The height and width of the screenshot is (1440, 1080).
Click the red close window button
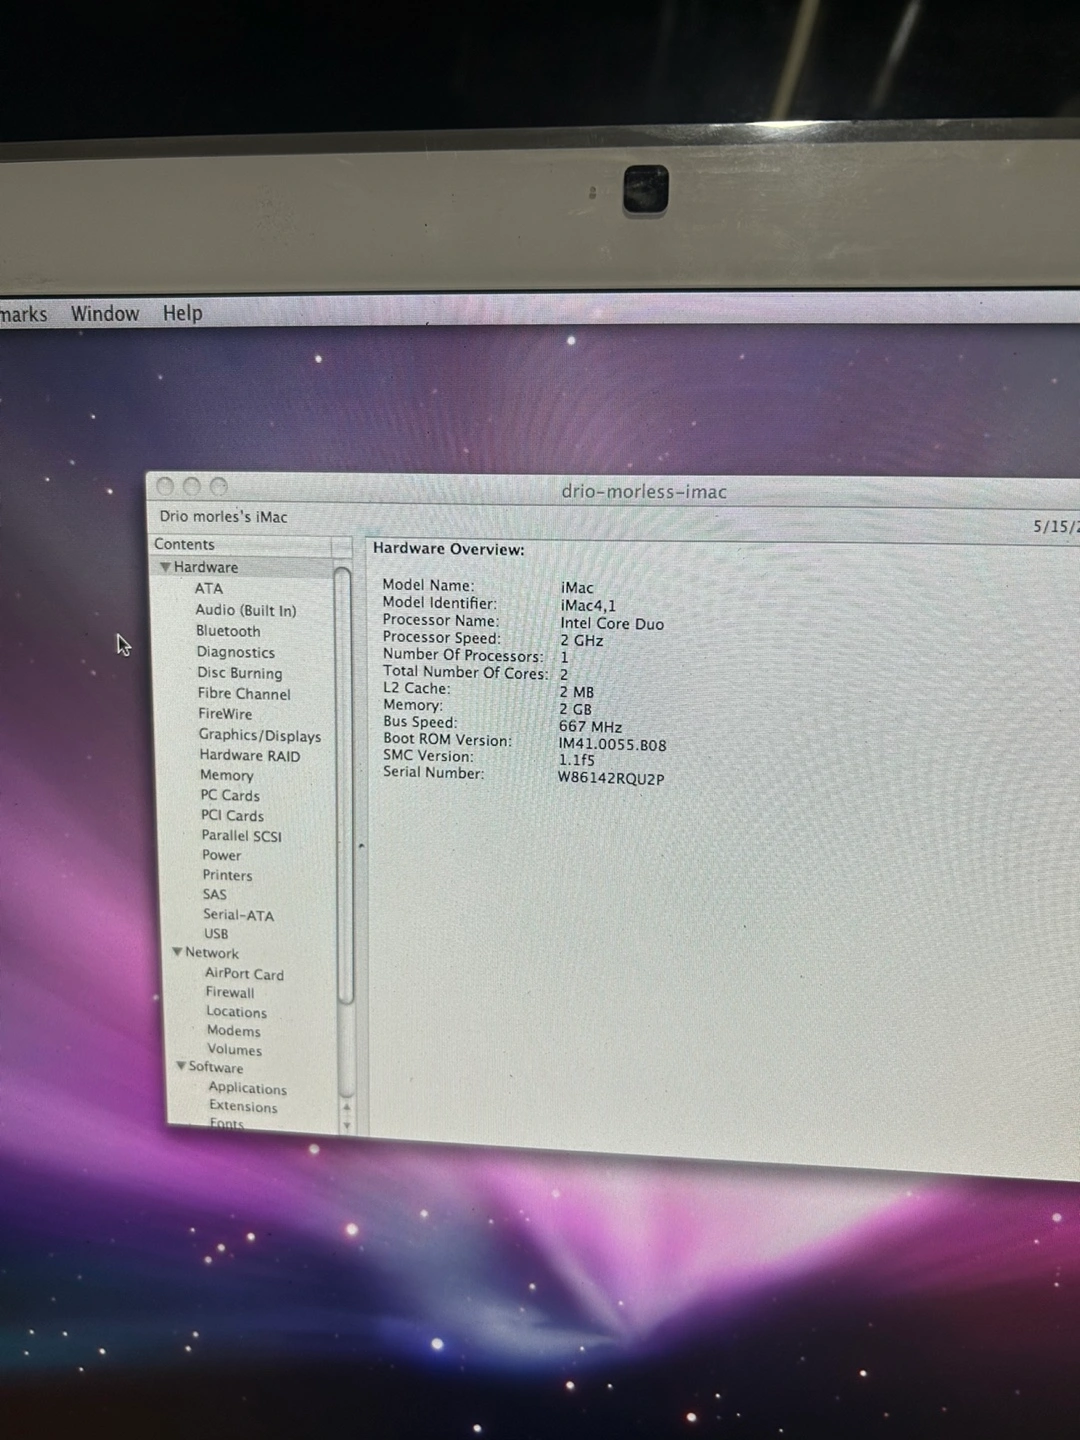coord(166,487)
